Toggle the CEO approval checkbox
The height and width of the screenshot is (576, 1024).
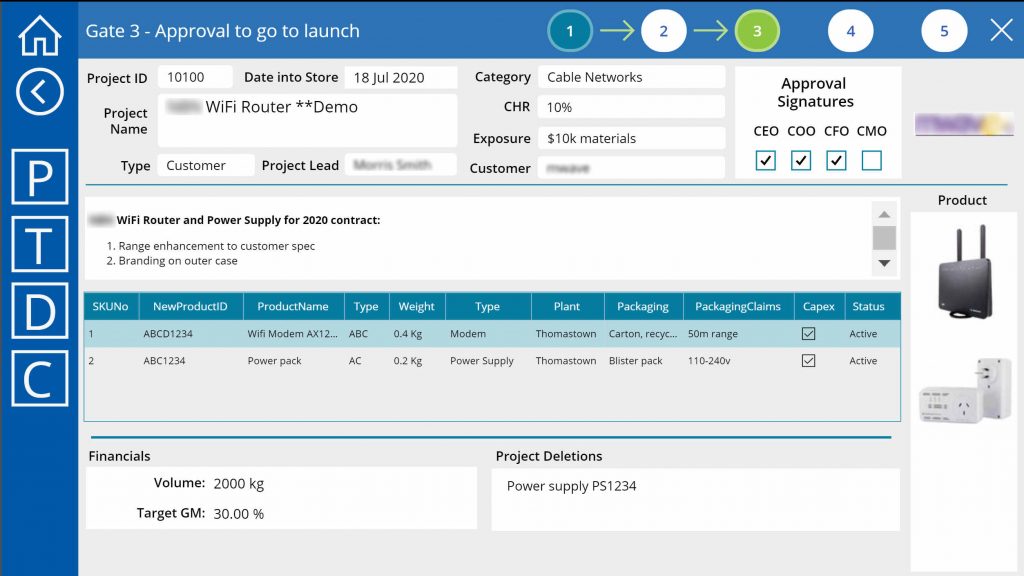coord(765,160)
